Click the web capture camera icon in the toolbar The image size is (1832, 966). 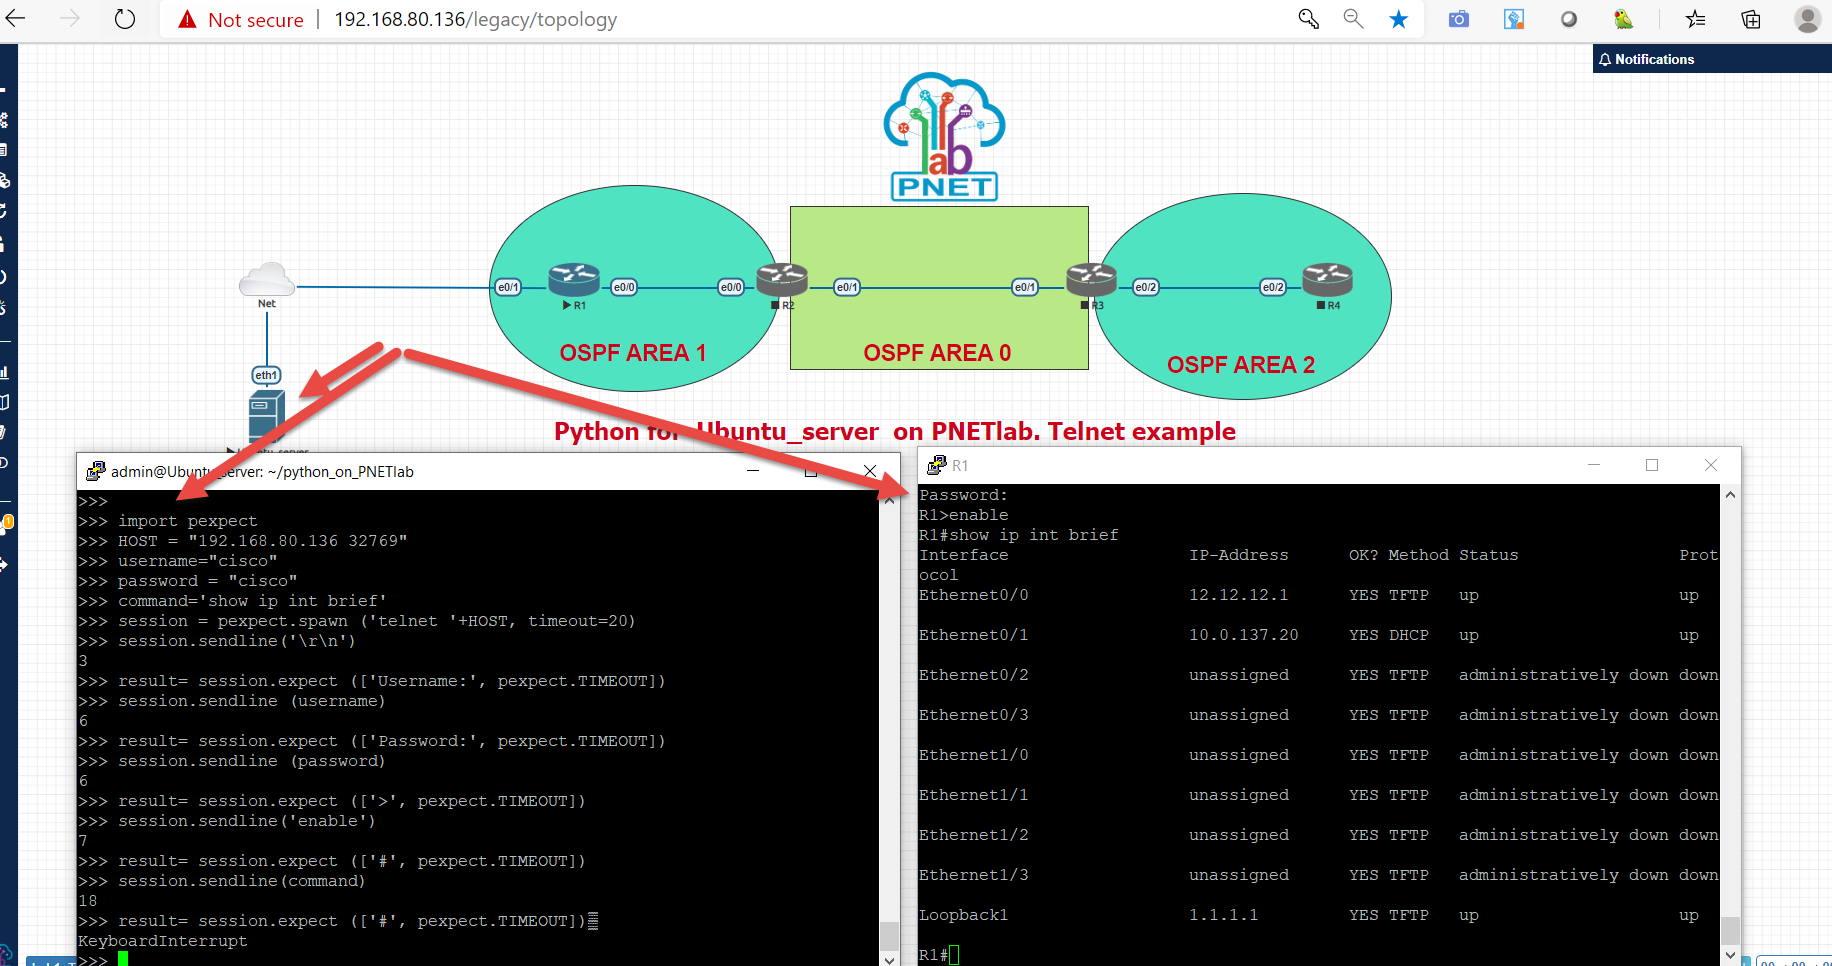pyautogui.click(x=1457, y=19)
